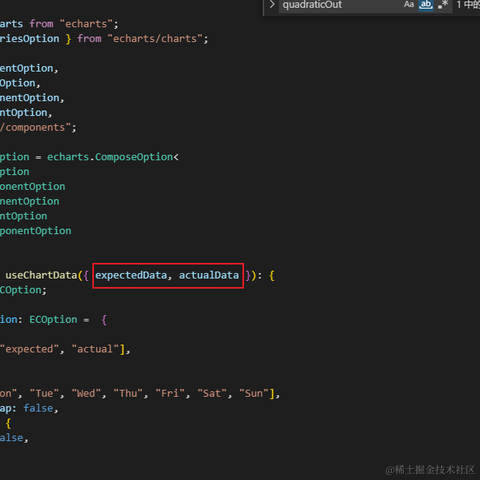Click the "Tue" axis label string

(44, 393)
